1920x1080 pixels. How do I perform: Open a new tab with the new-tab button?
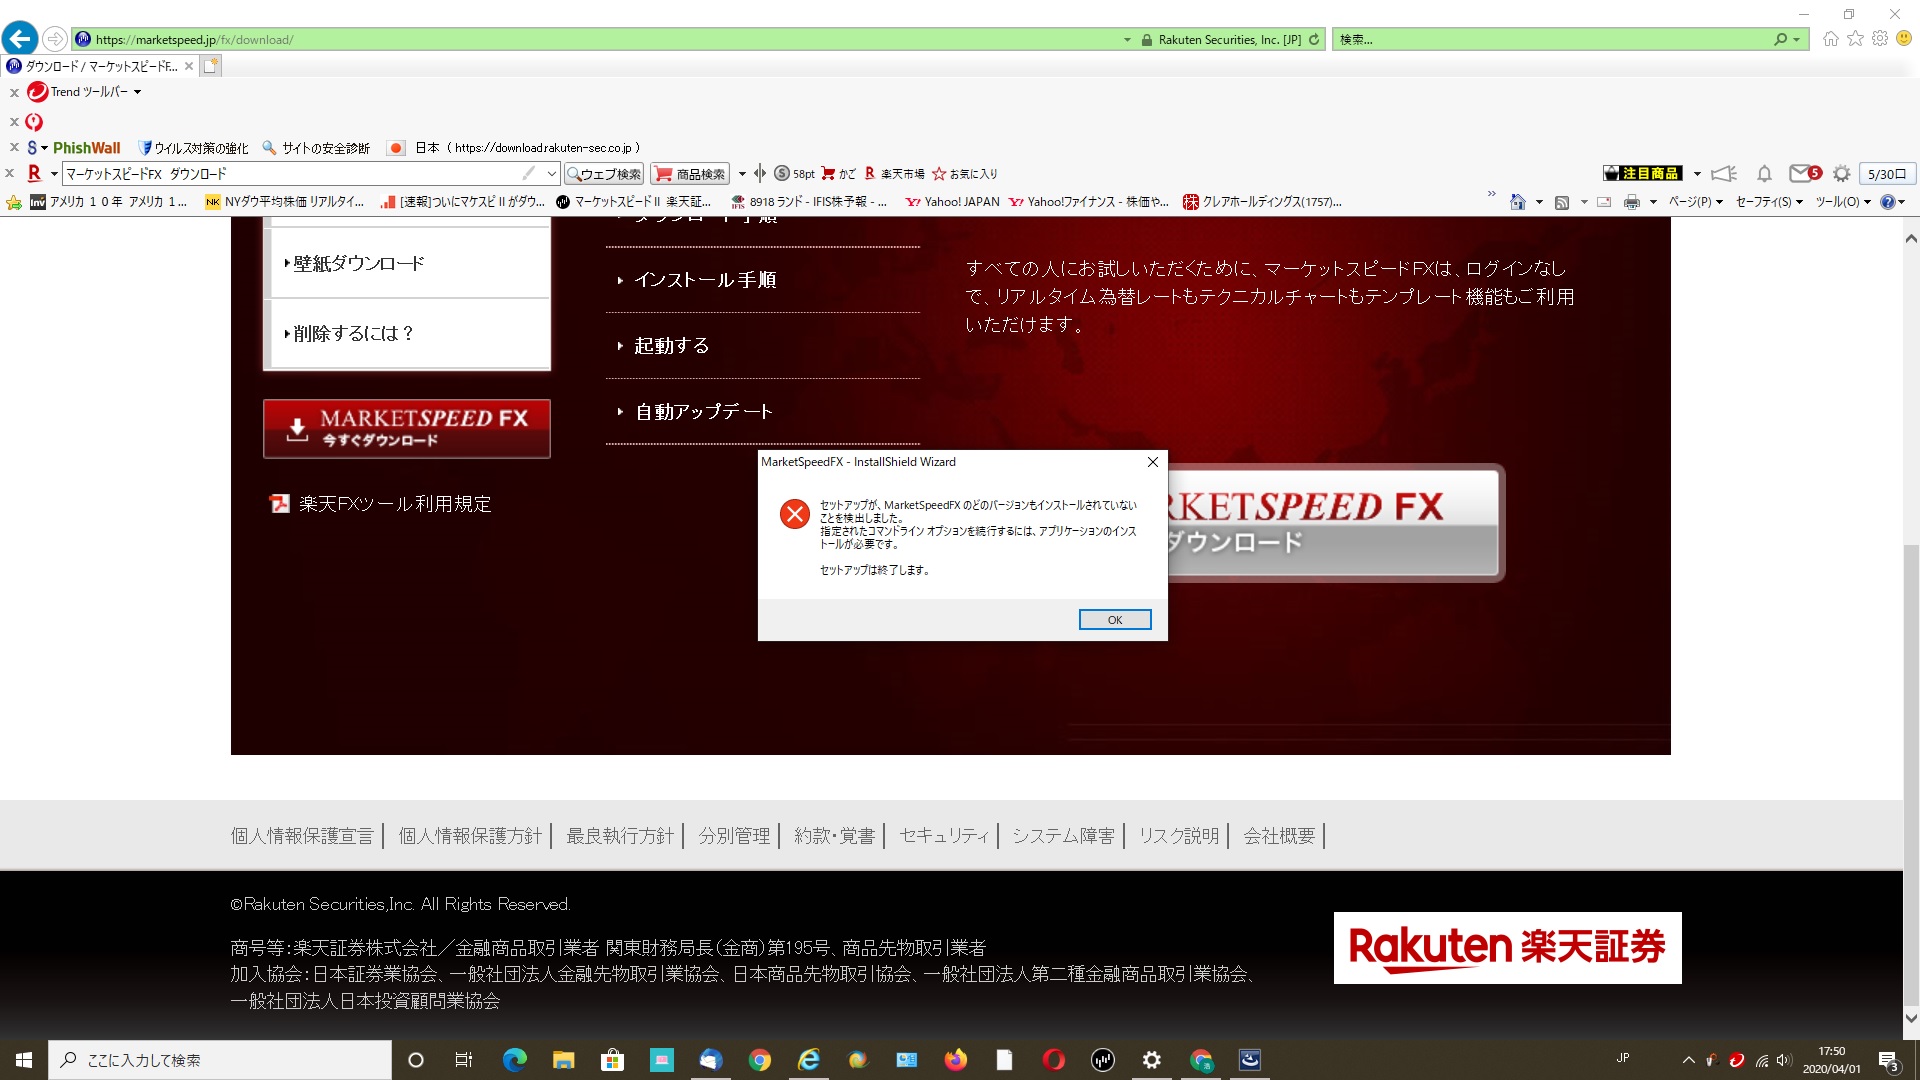point(210,66)
